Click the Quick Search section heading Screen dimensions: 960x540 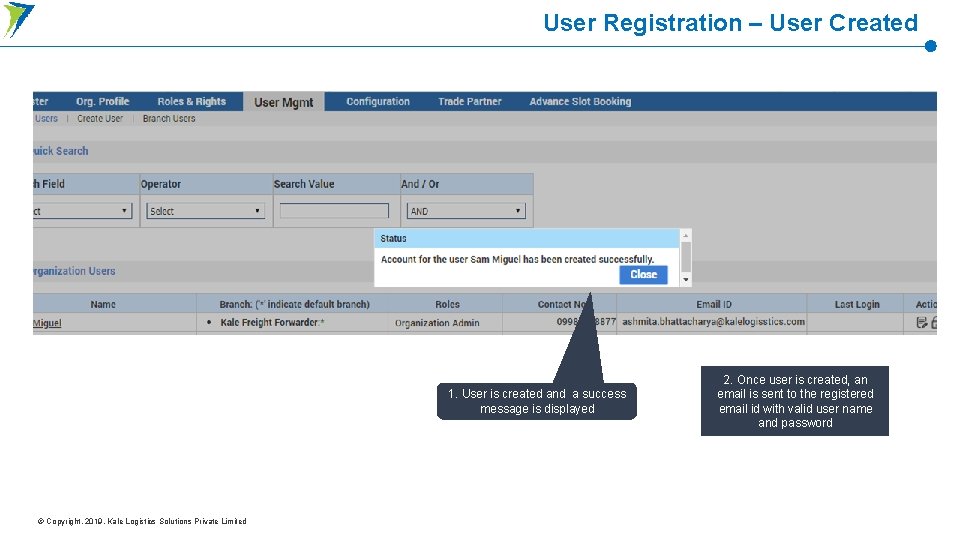click(61, 151)
